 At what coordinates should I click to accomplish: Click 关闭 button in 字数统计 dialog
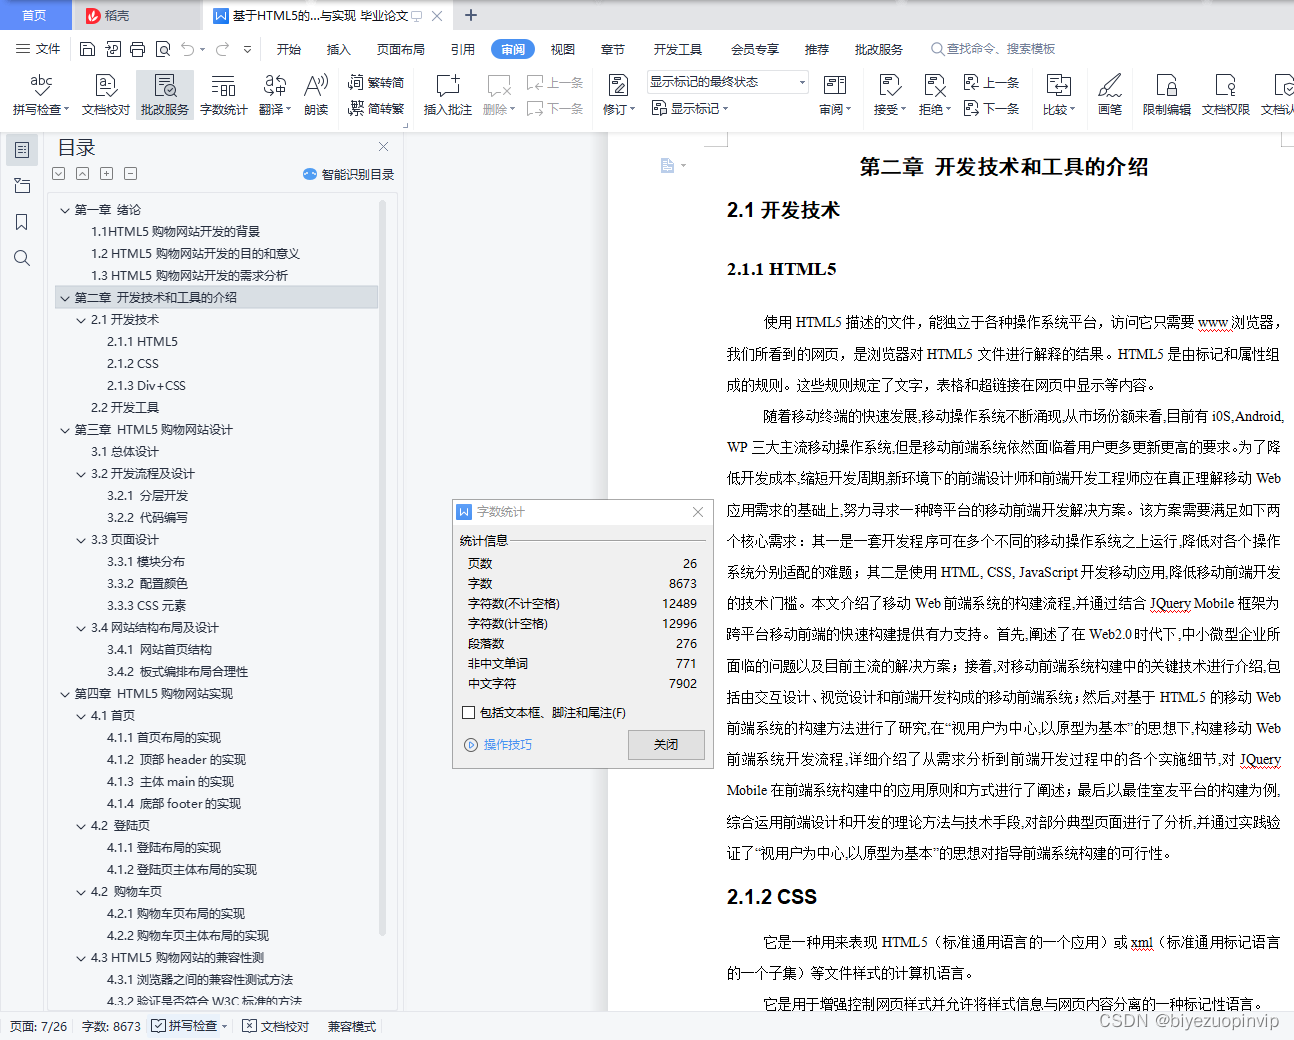pyautogui.click(x=666, y=744)
